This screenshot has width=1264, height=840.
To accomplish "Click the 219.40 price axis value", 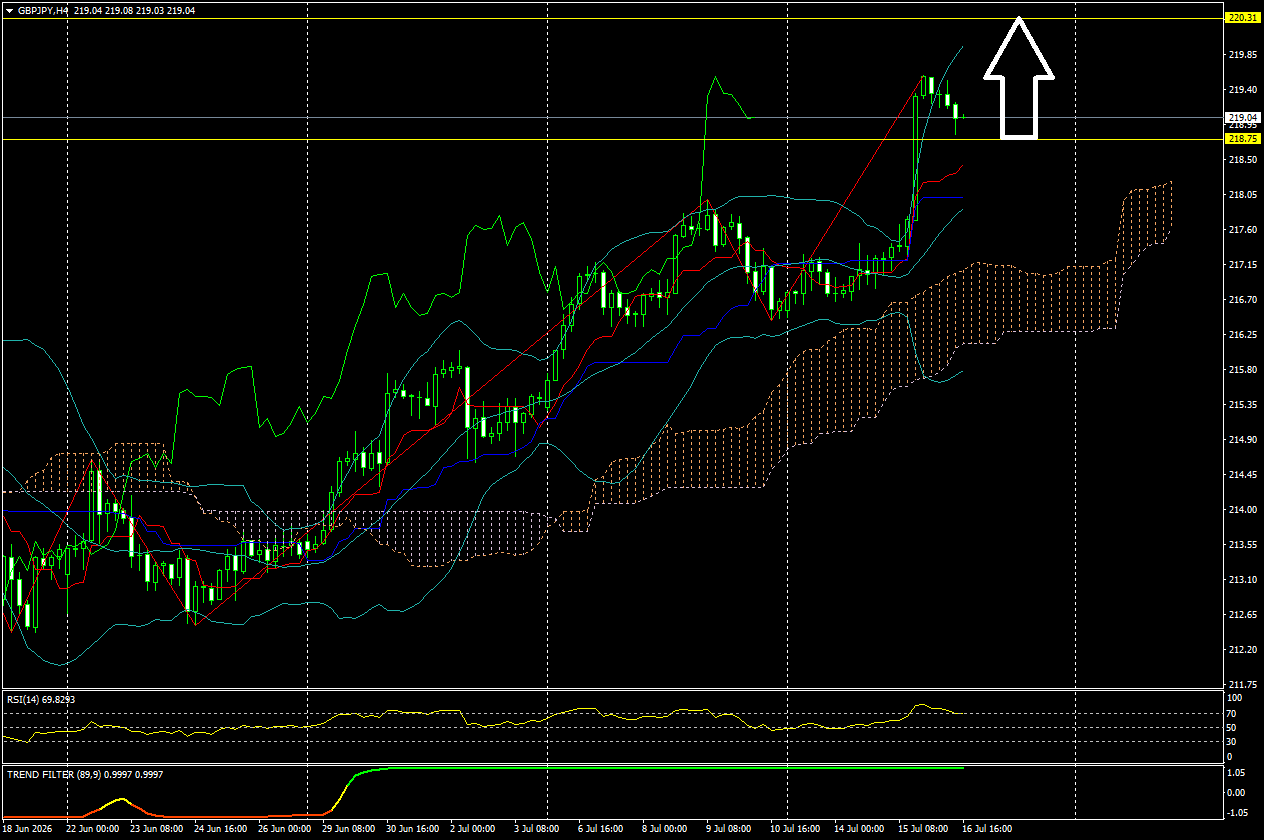I will click(1242, 90).
